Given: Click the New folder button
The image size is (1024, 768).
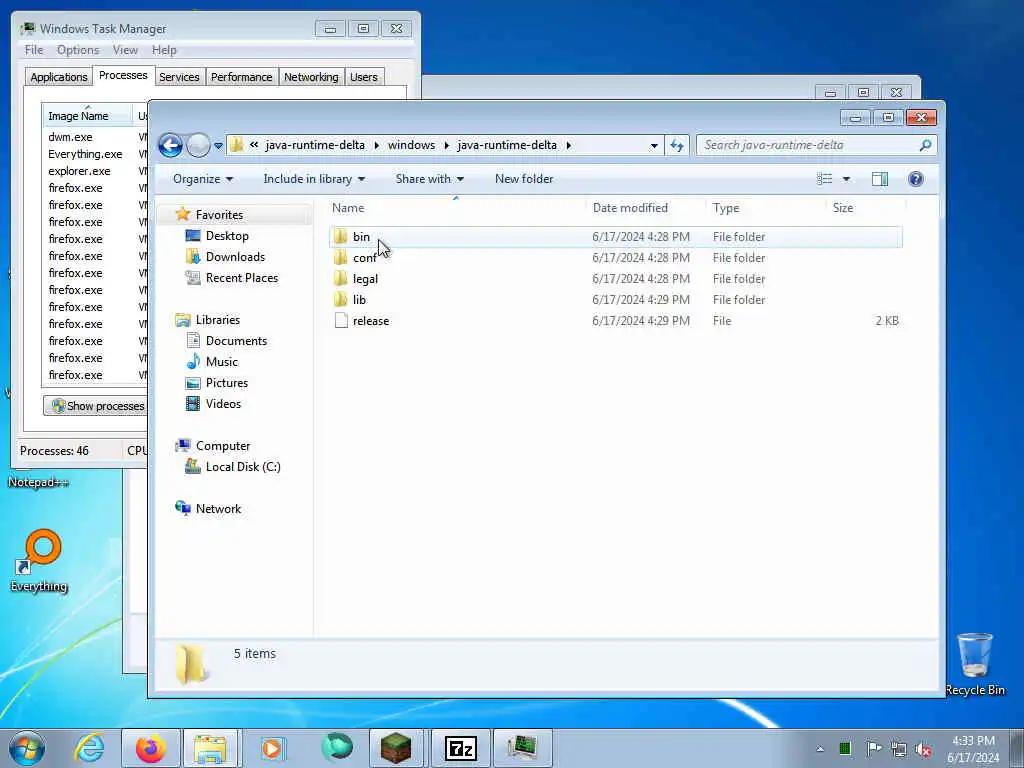Looking at the screenshot, I should 524,179.
